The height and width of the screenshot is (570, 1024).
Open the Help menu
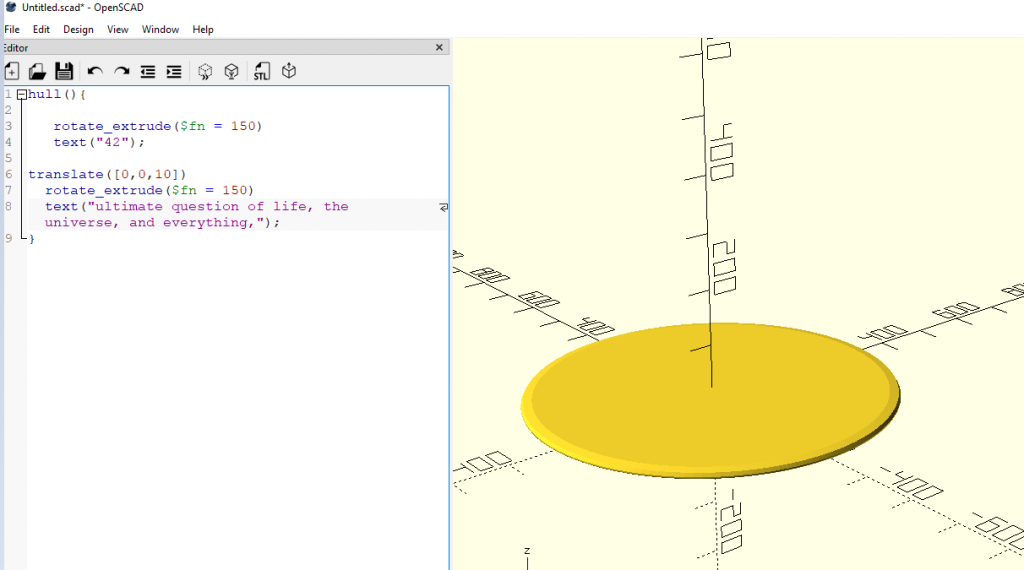[203, 29]
